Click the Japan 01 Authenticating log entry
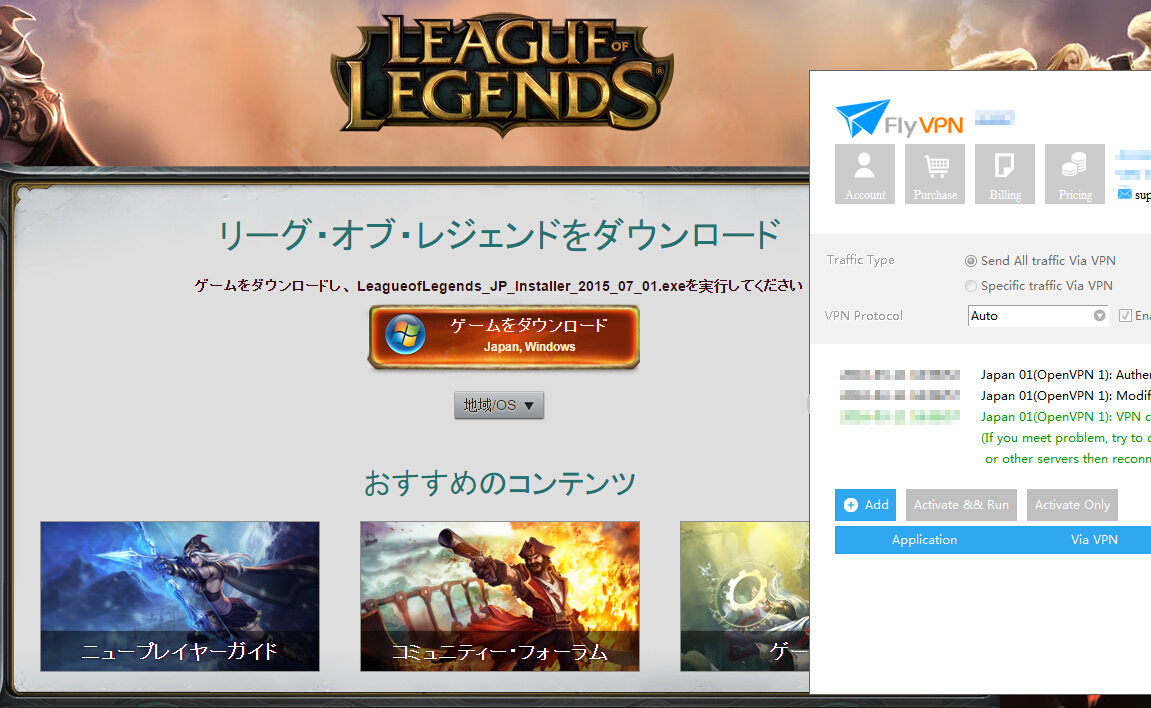The height and width of the screenshot is (708, 1151). [x=1066, y=375]
